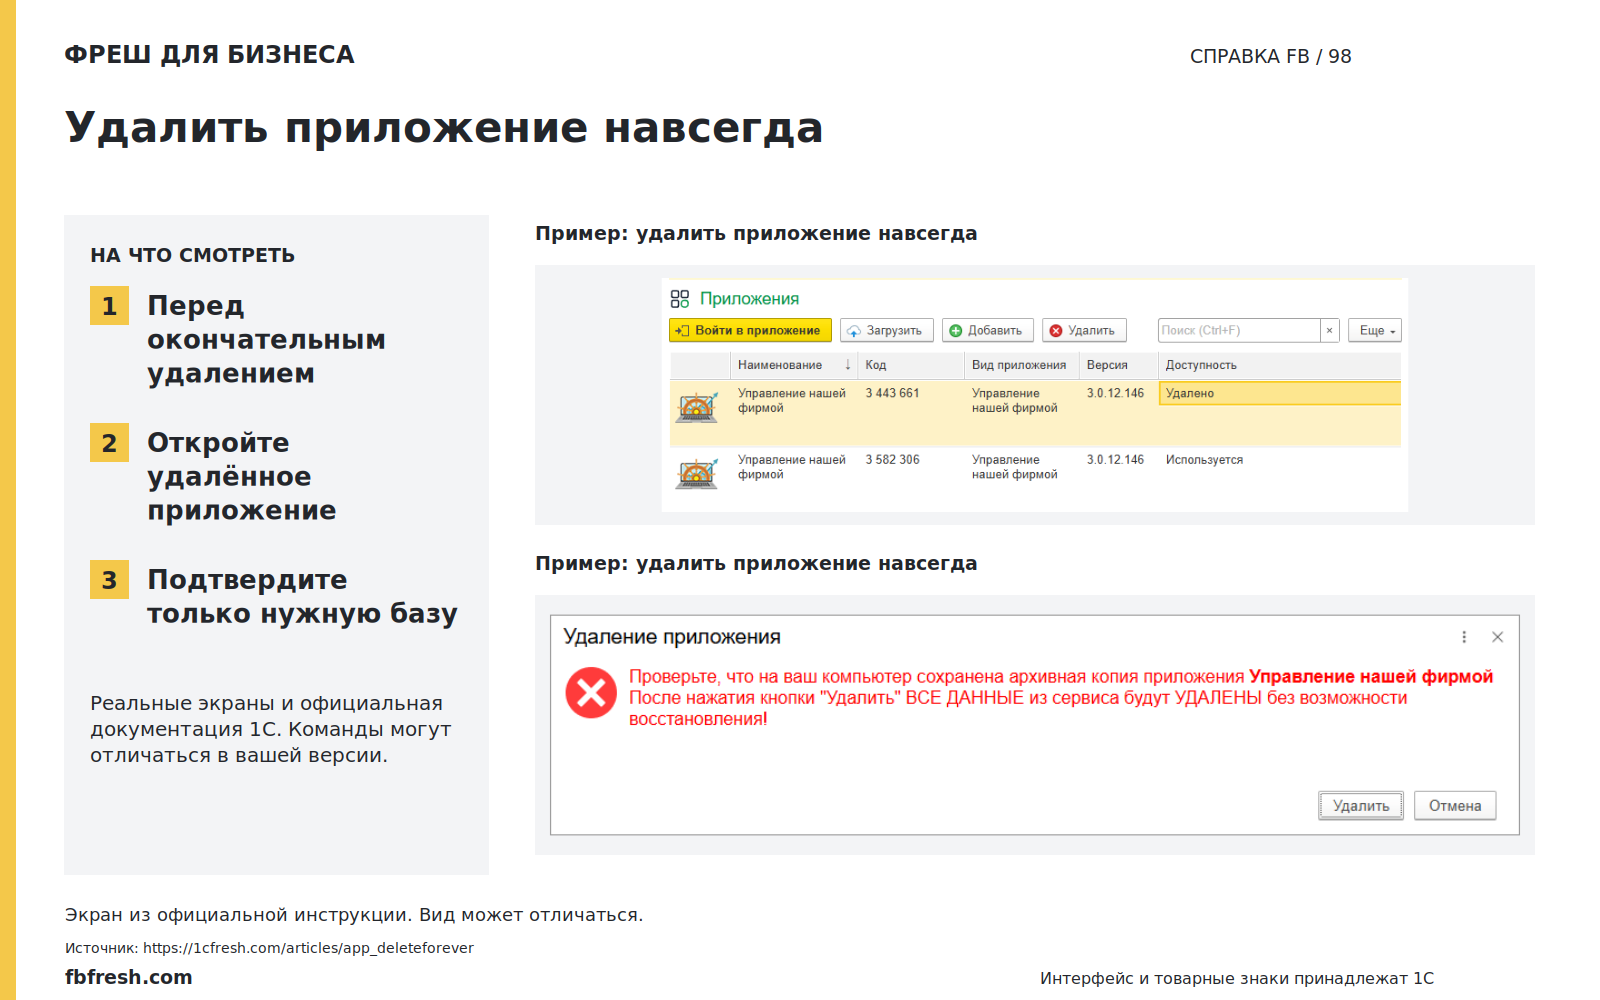
Task: Click the Загрузить toolbar button
Action: [887, 330]
